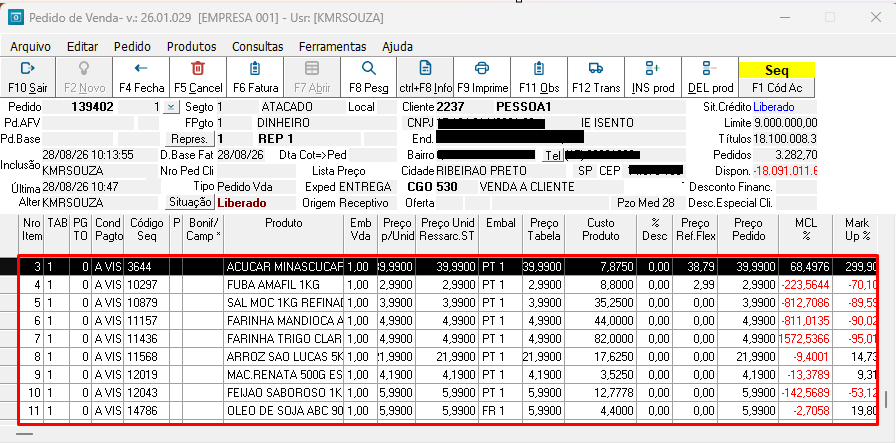This screenshot has width=896, height=443.
Task: Click code 14786 in Código Seq column
Action: (142, 410)
